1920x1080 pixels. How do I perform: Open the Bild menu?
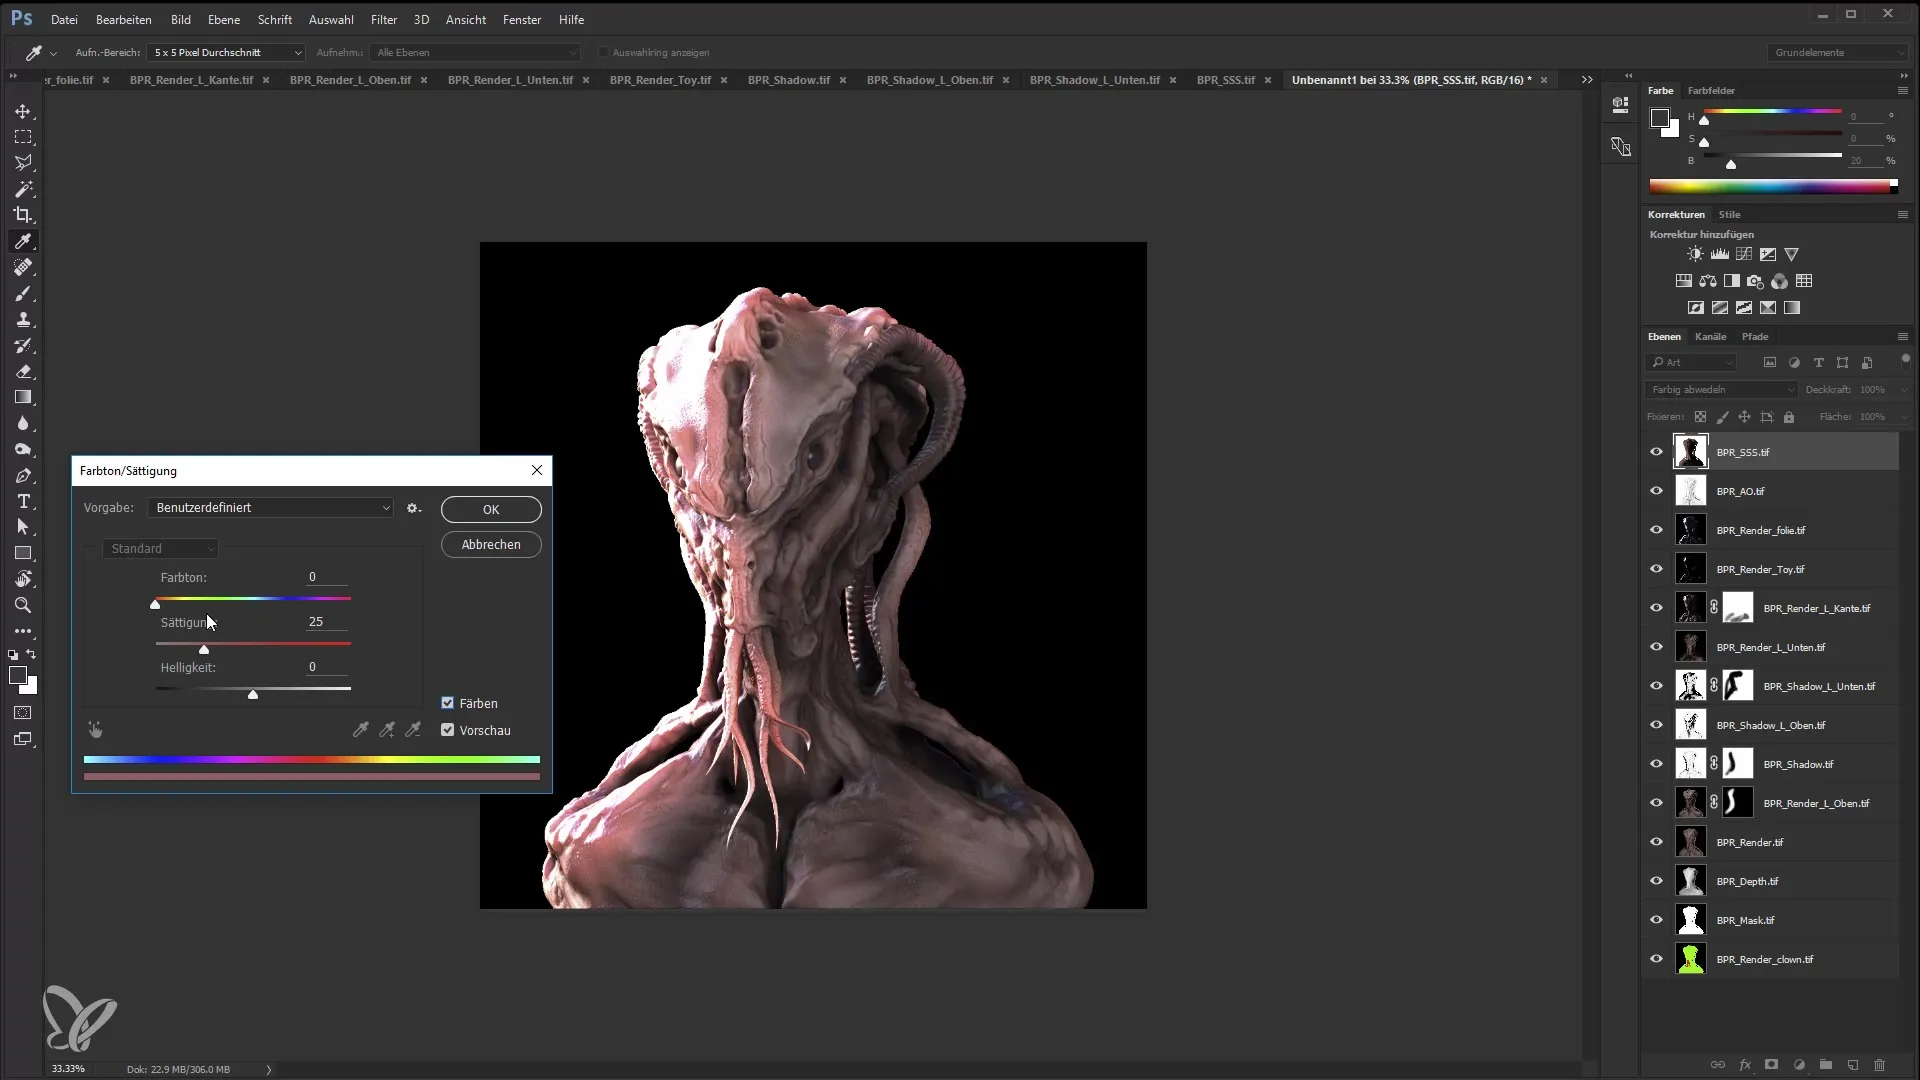[181, 19]
